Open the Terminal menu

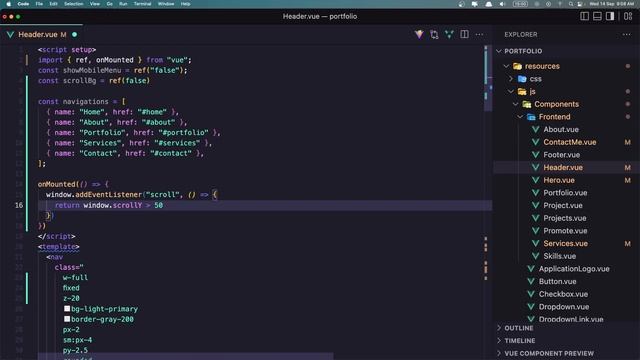pos(142,4)
